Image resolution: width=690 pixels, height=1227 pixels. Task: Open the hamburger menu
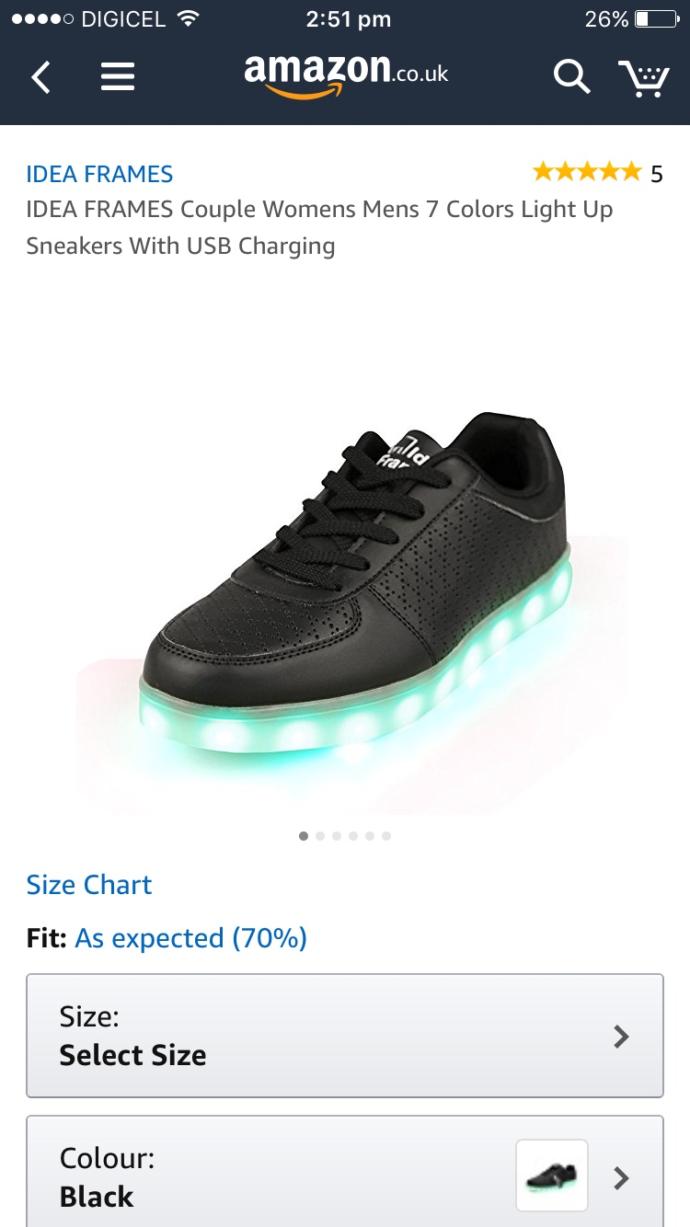118,77
